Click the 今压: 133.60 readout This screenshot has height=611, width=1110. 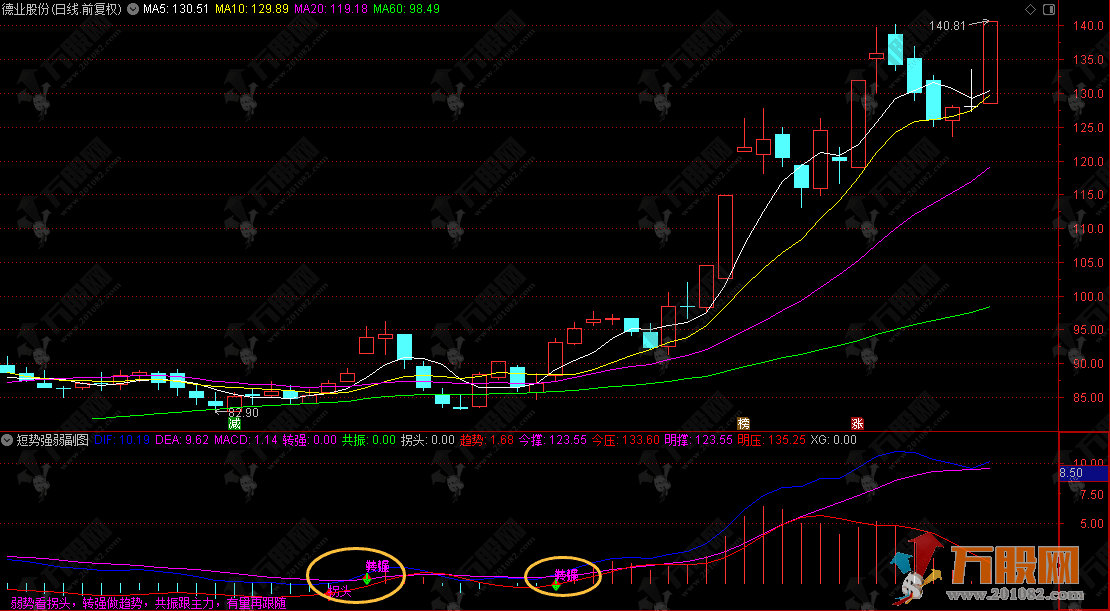coord(626,440)
